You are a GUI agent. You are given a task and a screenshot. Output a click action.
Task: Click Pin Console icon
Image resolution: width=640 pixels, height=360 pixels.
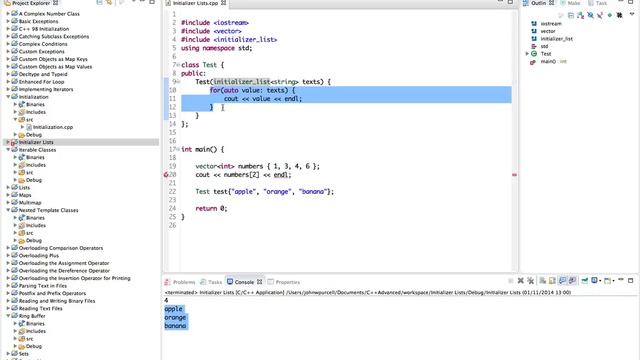click(584, 281)
